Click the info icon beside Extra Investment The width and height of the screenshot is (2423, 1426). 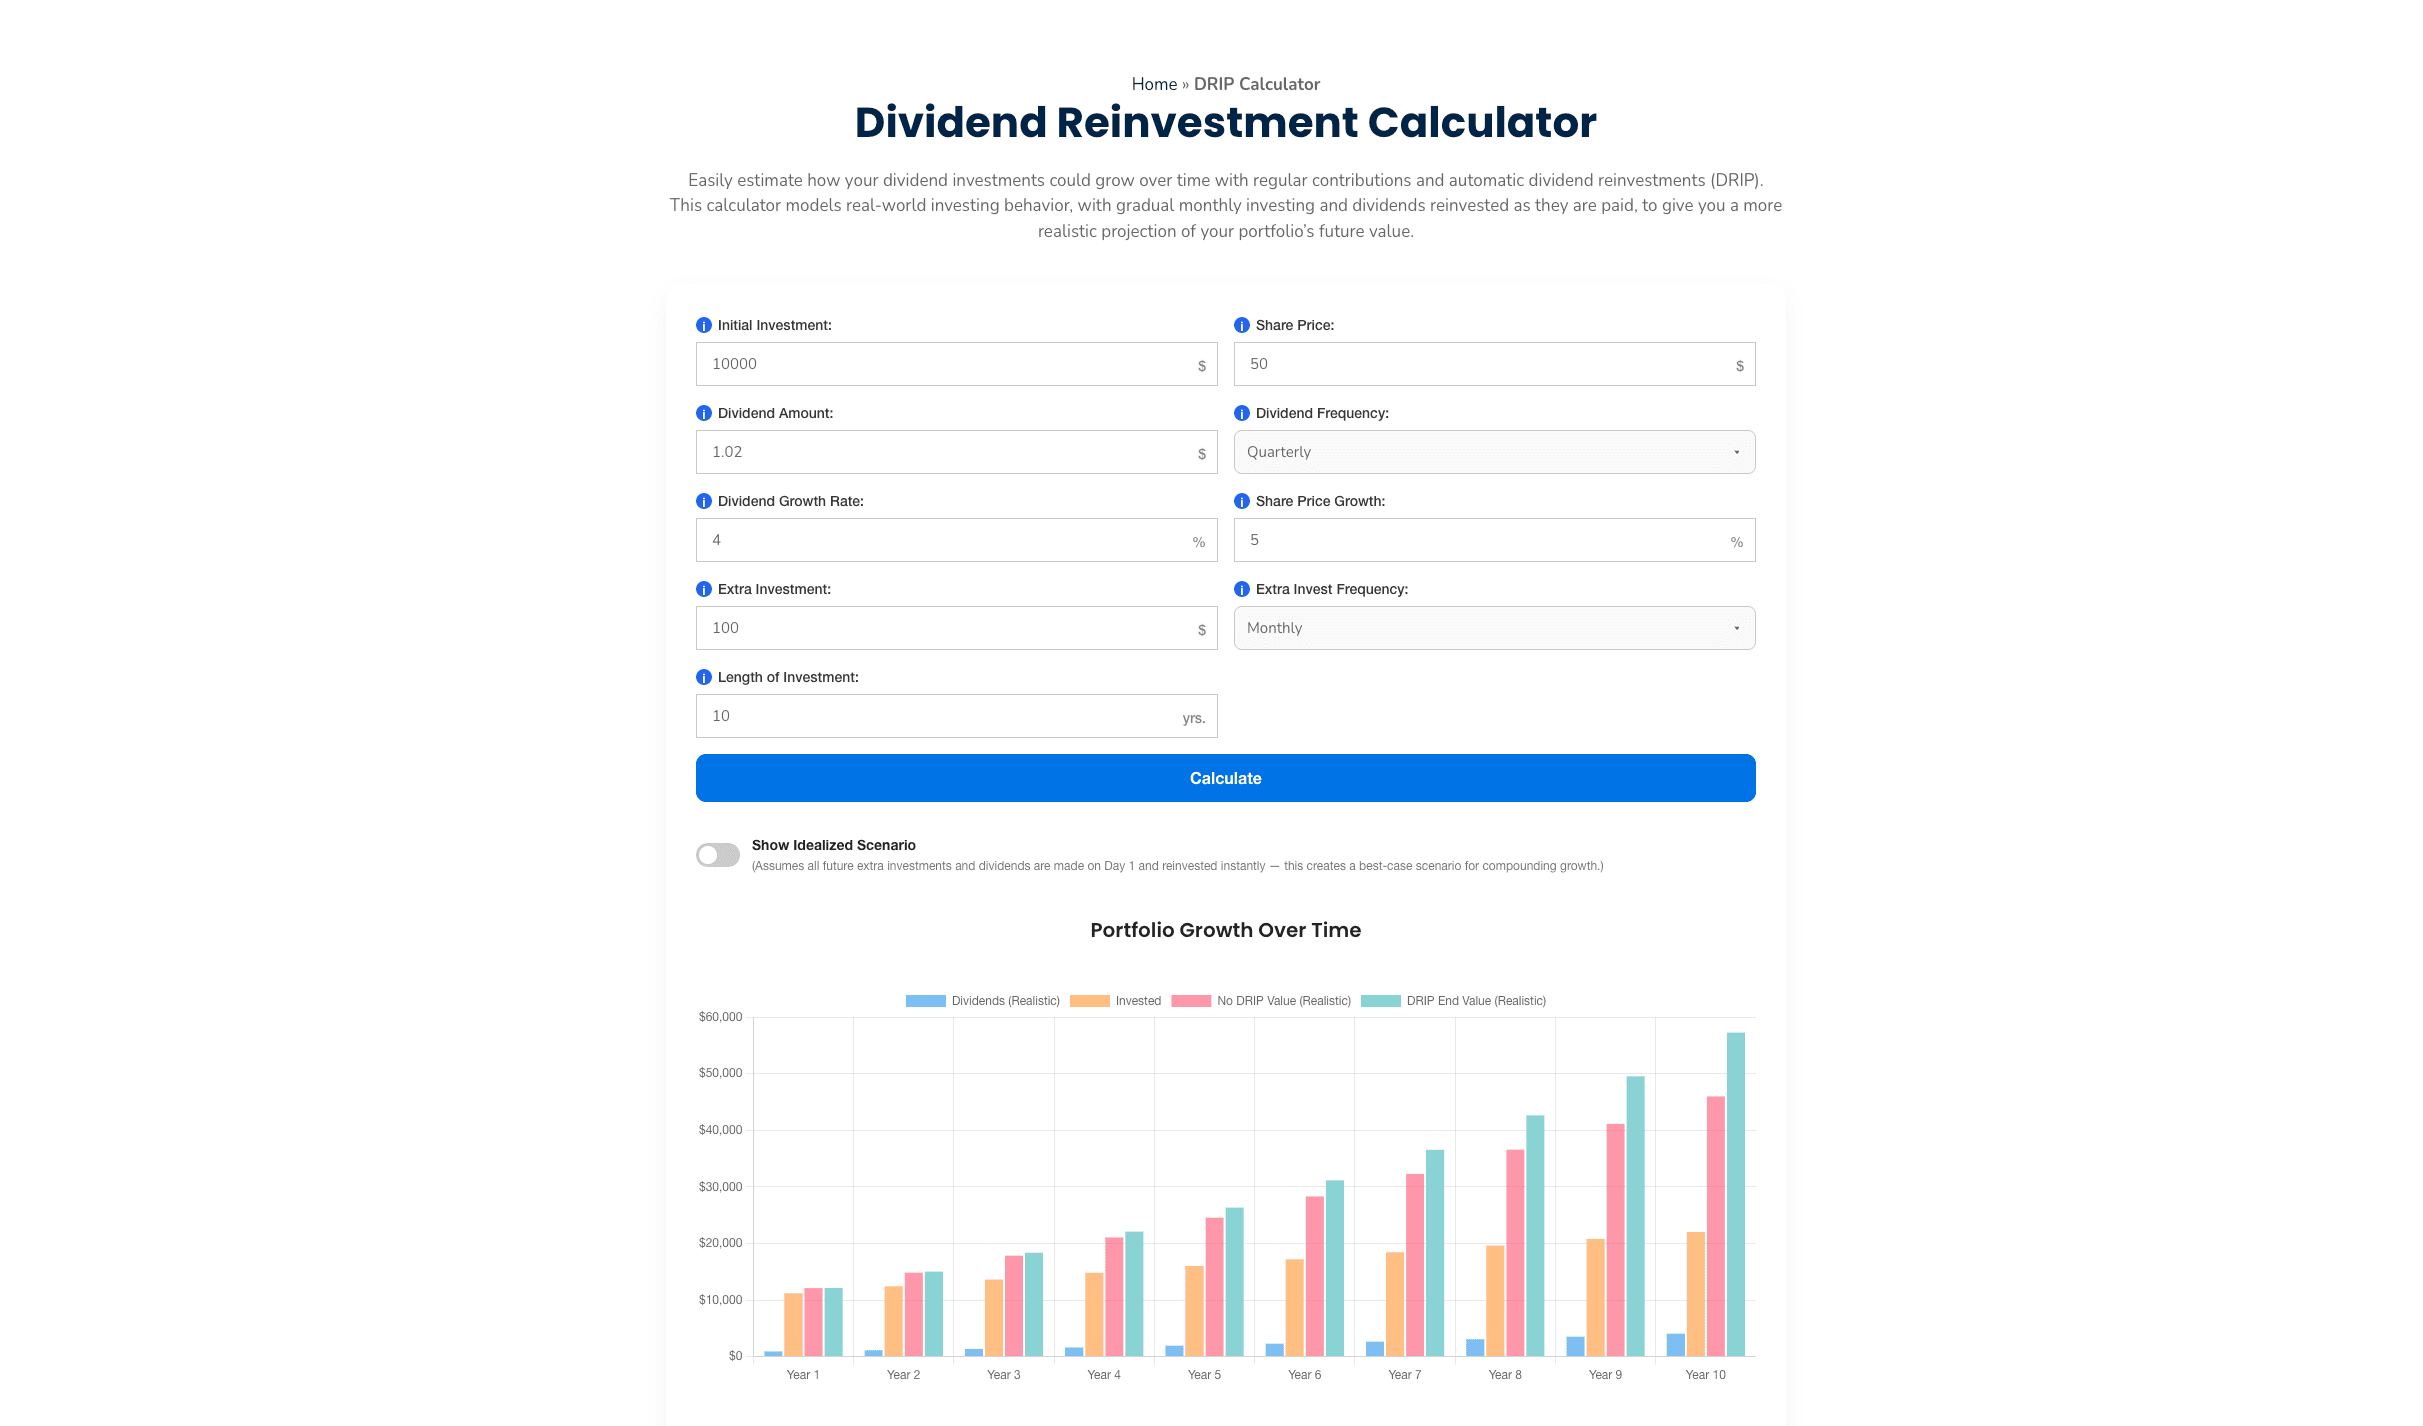point(704,588)
